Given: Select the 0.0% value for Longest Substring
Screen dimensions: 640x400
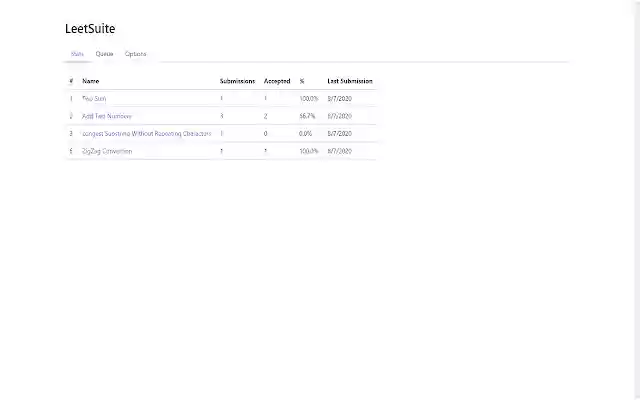Looking at the screenshot, I should point(306,134).
